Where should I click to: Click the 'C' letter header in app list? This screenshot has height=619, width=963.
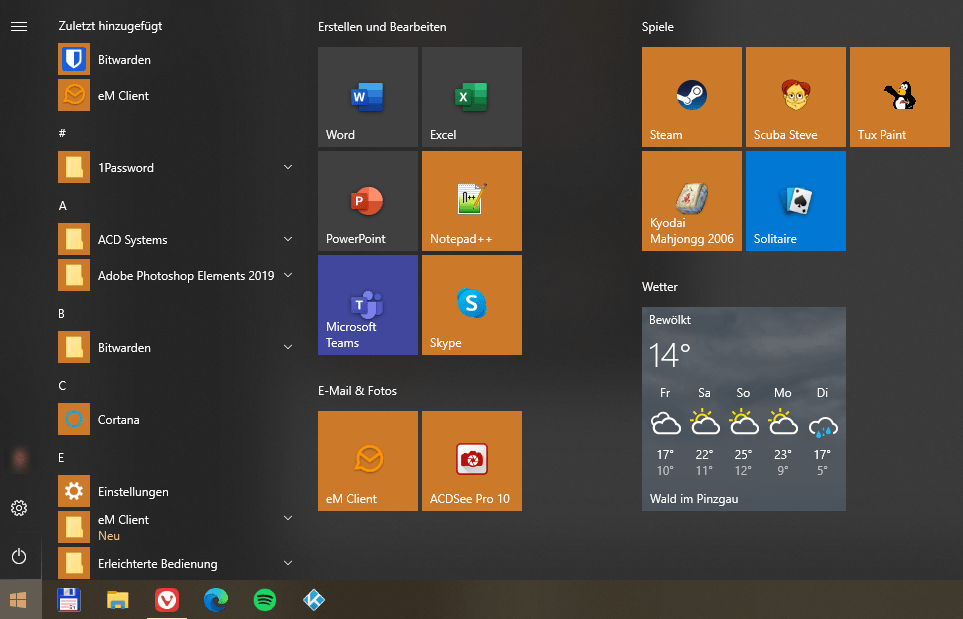[x=62, y=386]
